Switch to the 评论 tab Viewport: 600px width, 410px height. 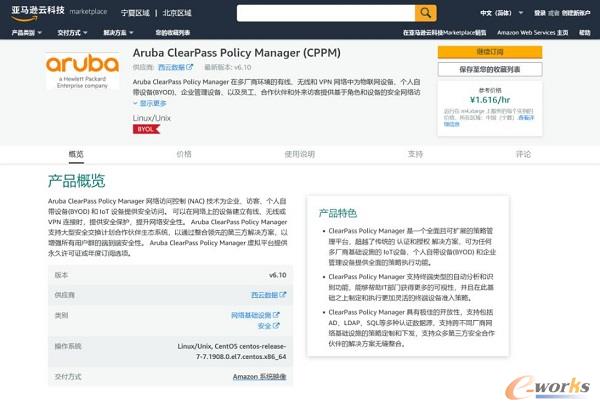point(523,155)
